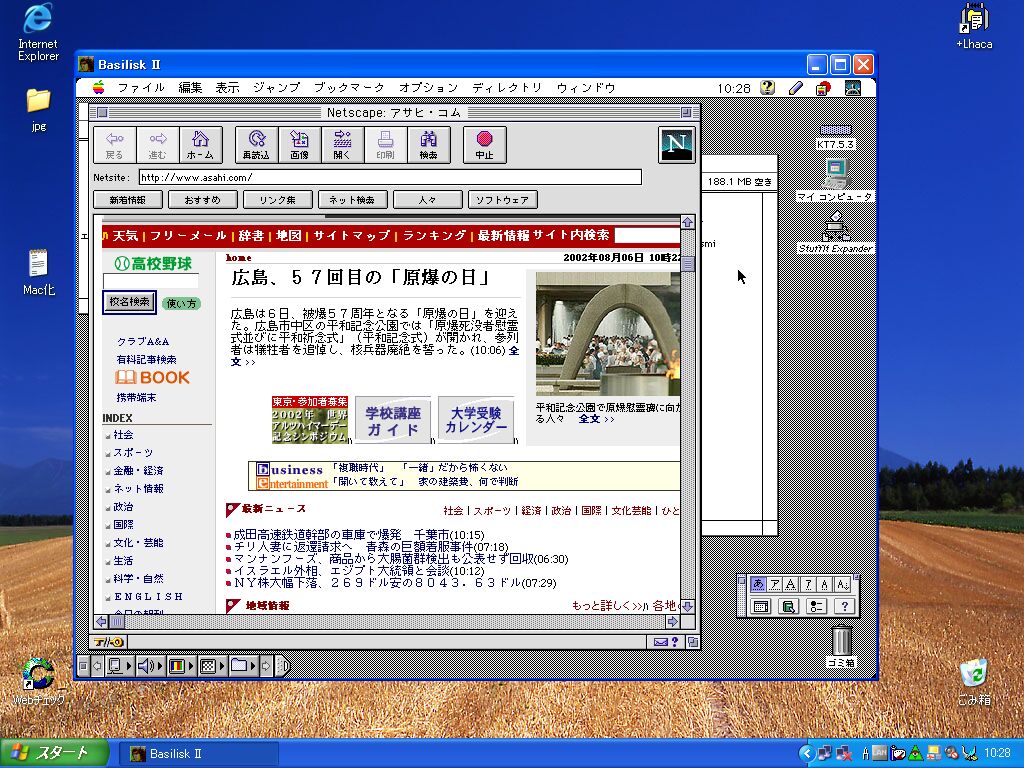Image resolution: width=1024 pixels, height=768 pixels.
Task: Select full-width Katakana ア input mode
Action: pos(775,584)
